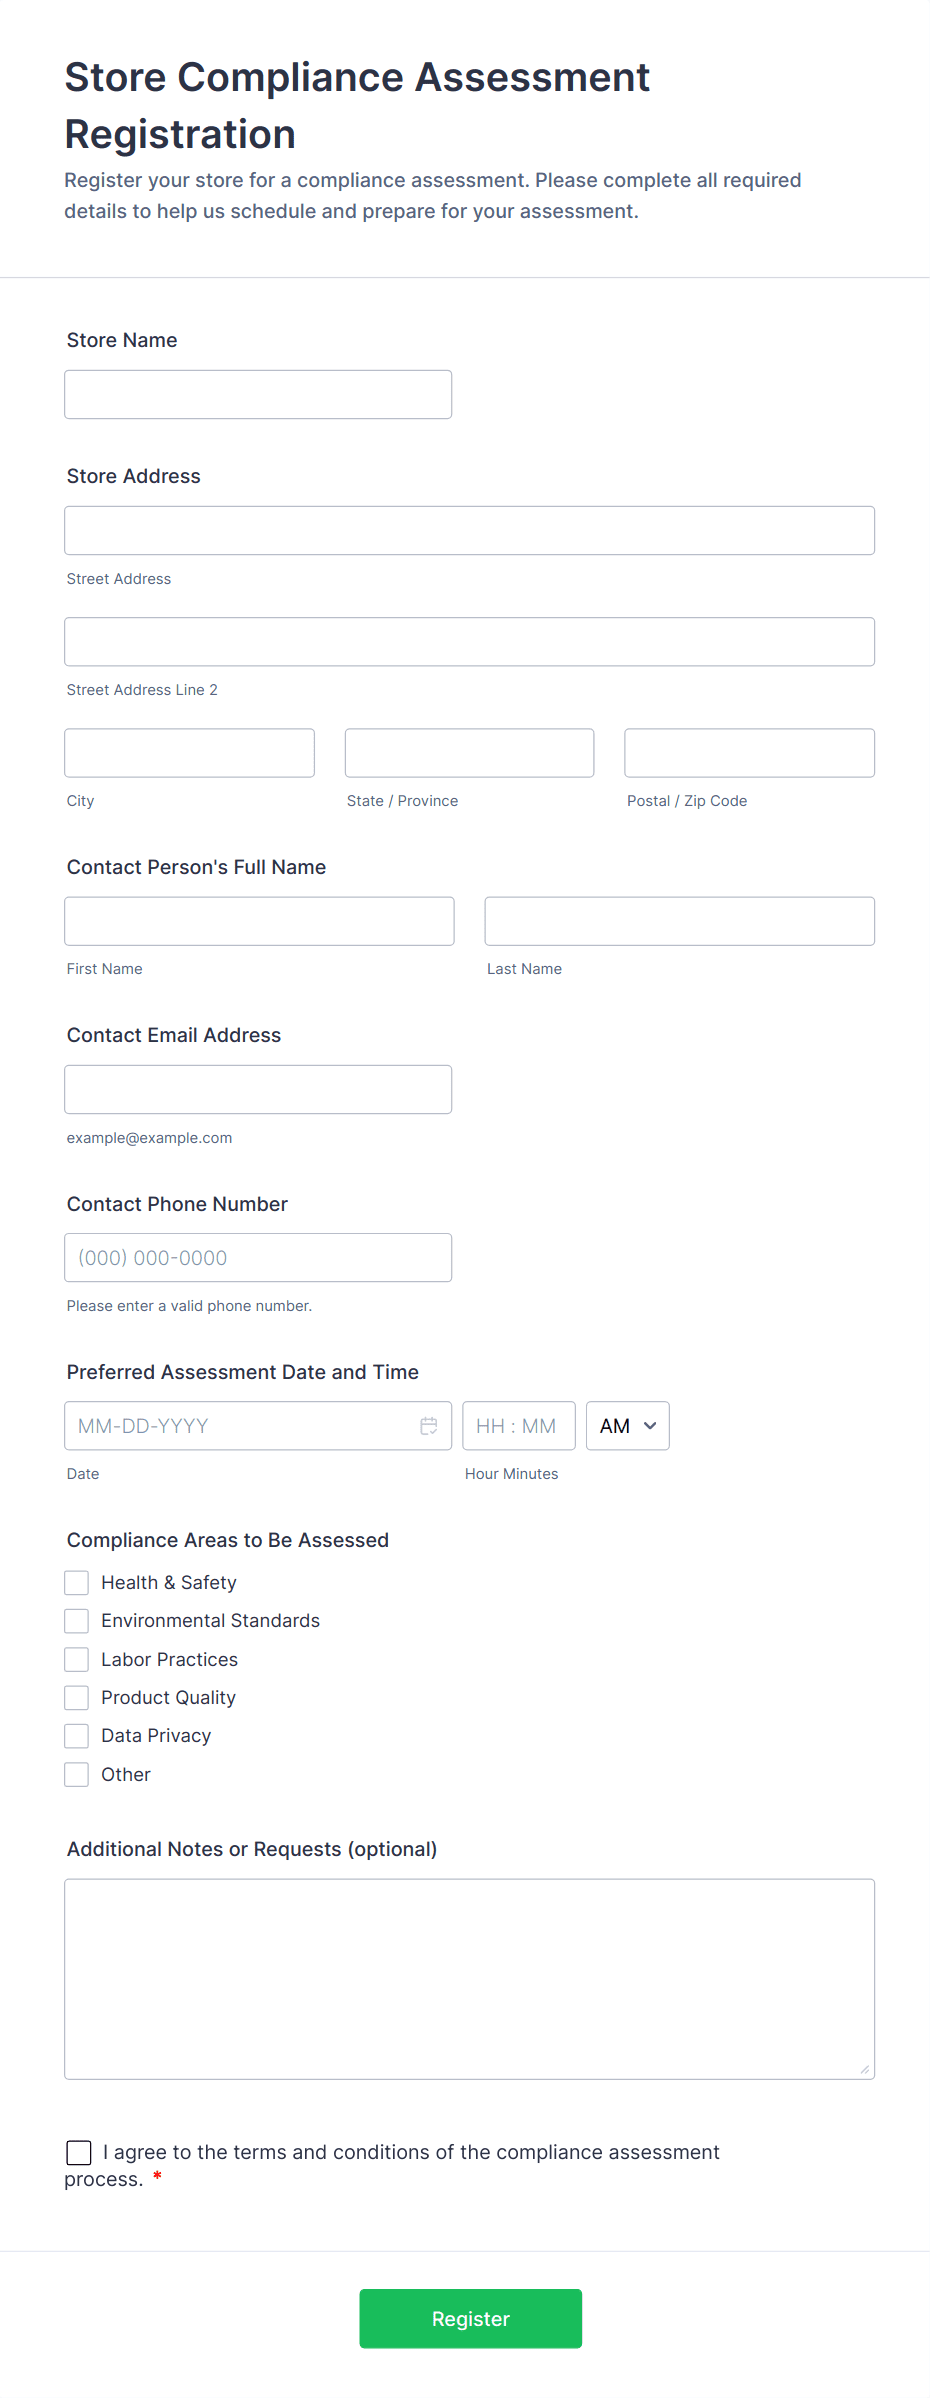Screen dimensions: 930x2398
Task: Focus the Store Name input field
Action: 258,395
